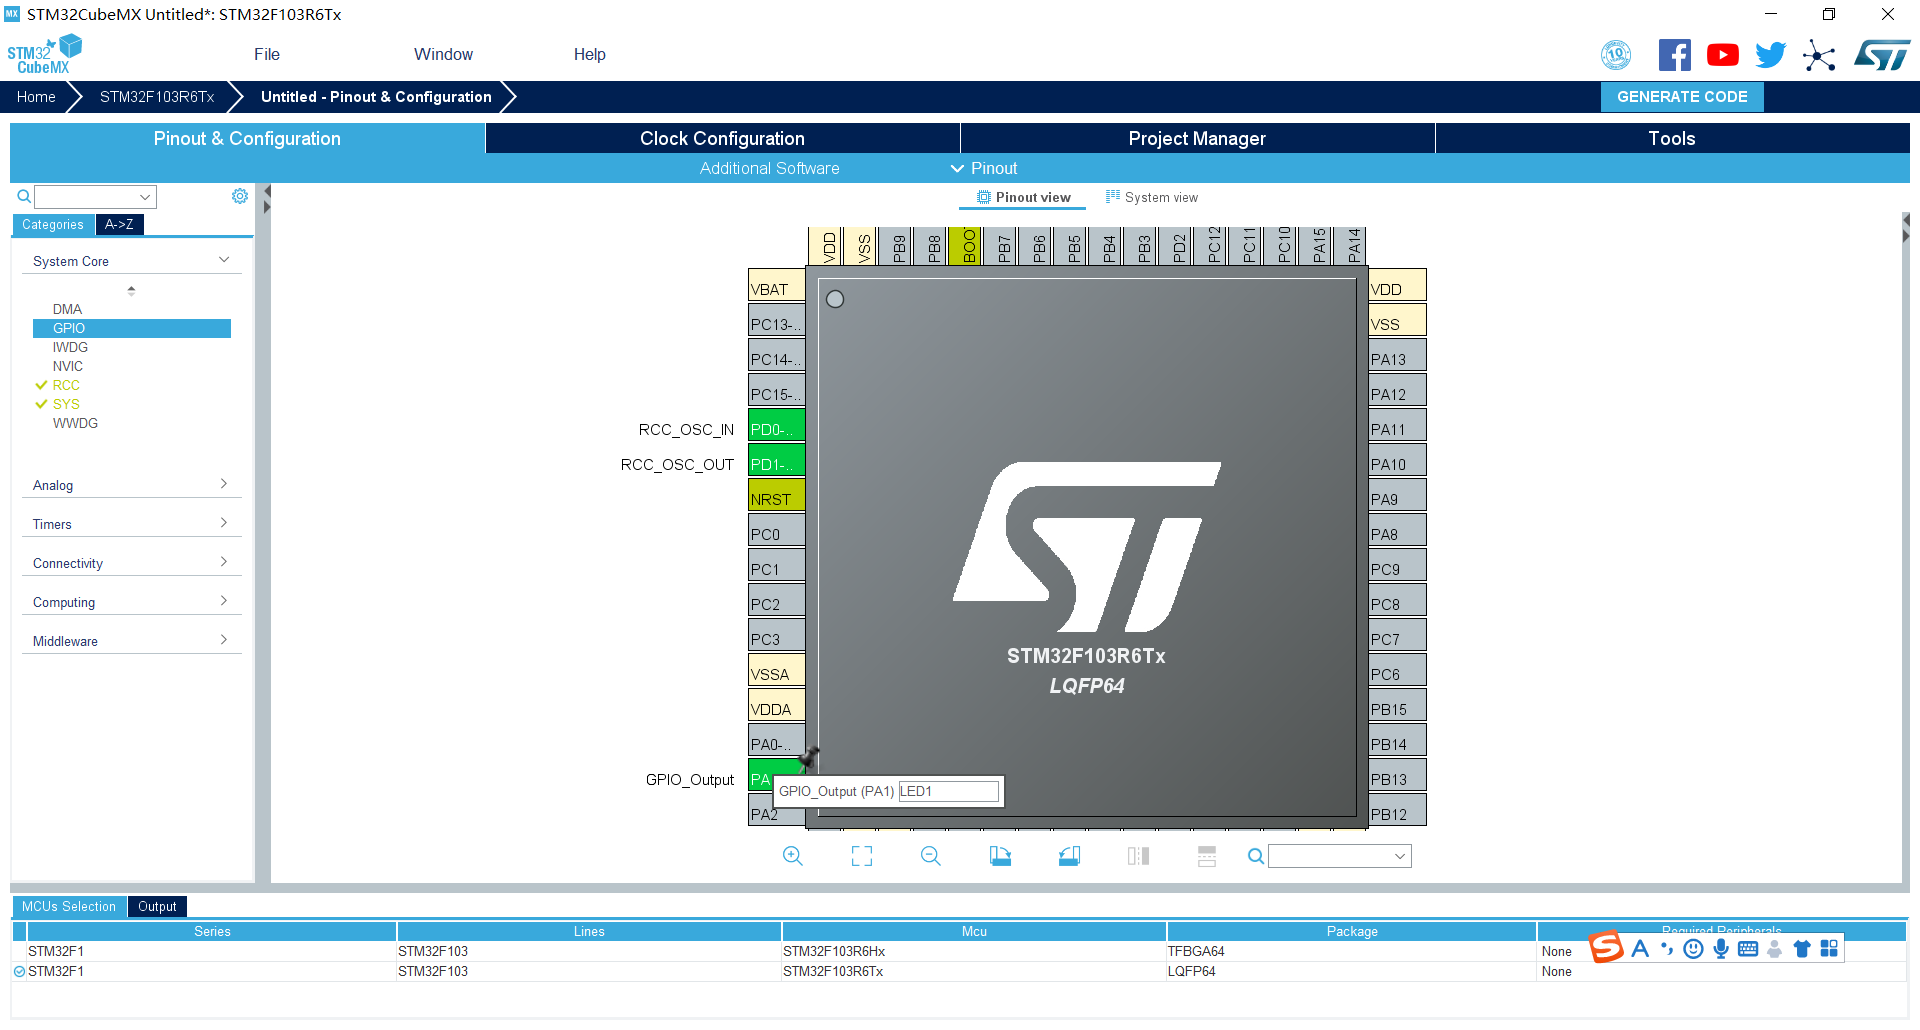Click pin PA9 on the chip
1920x1030 pixels.
[1396, 497]
